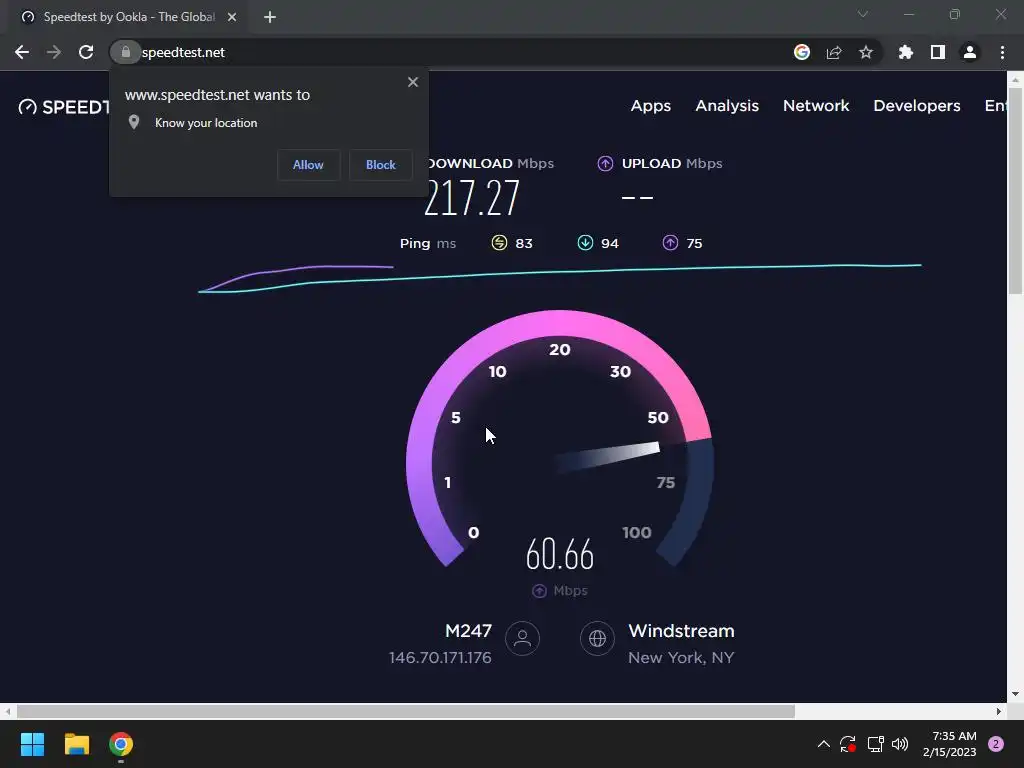Open the Apps menu item

[x=650, y=106]
